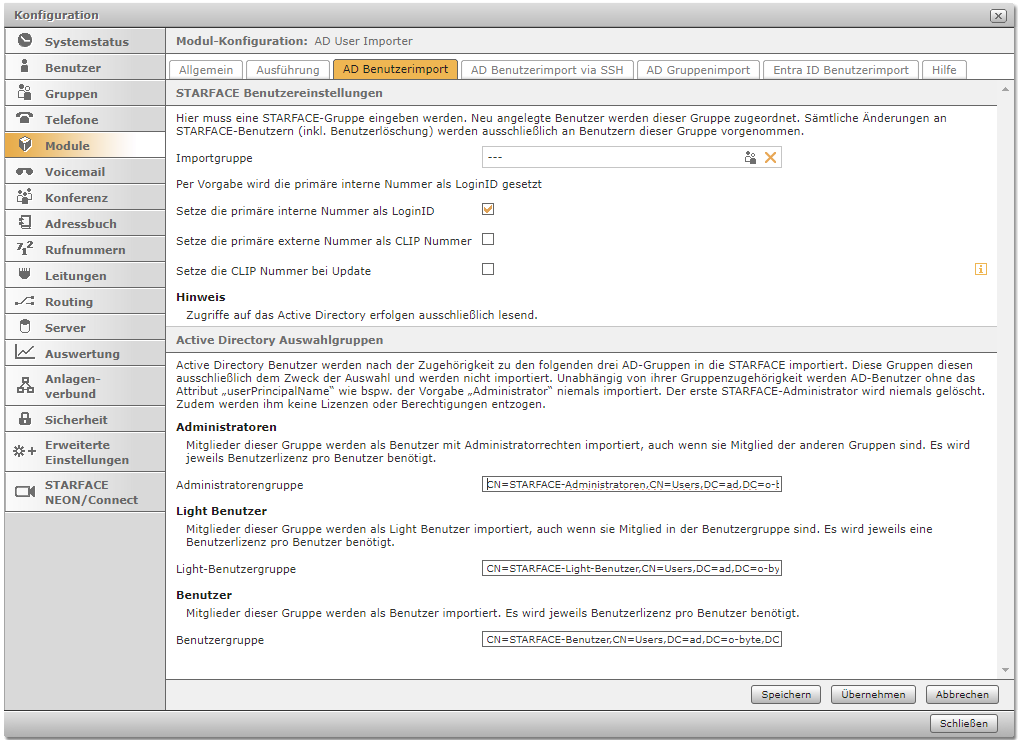Click the Telefone phone icon
Viewport: 1018px width, 740px height.
(x=25, y=118)
